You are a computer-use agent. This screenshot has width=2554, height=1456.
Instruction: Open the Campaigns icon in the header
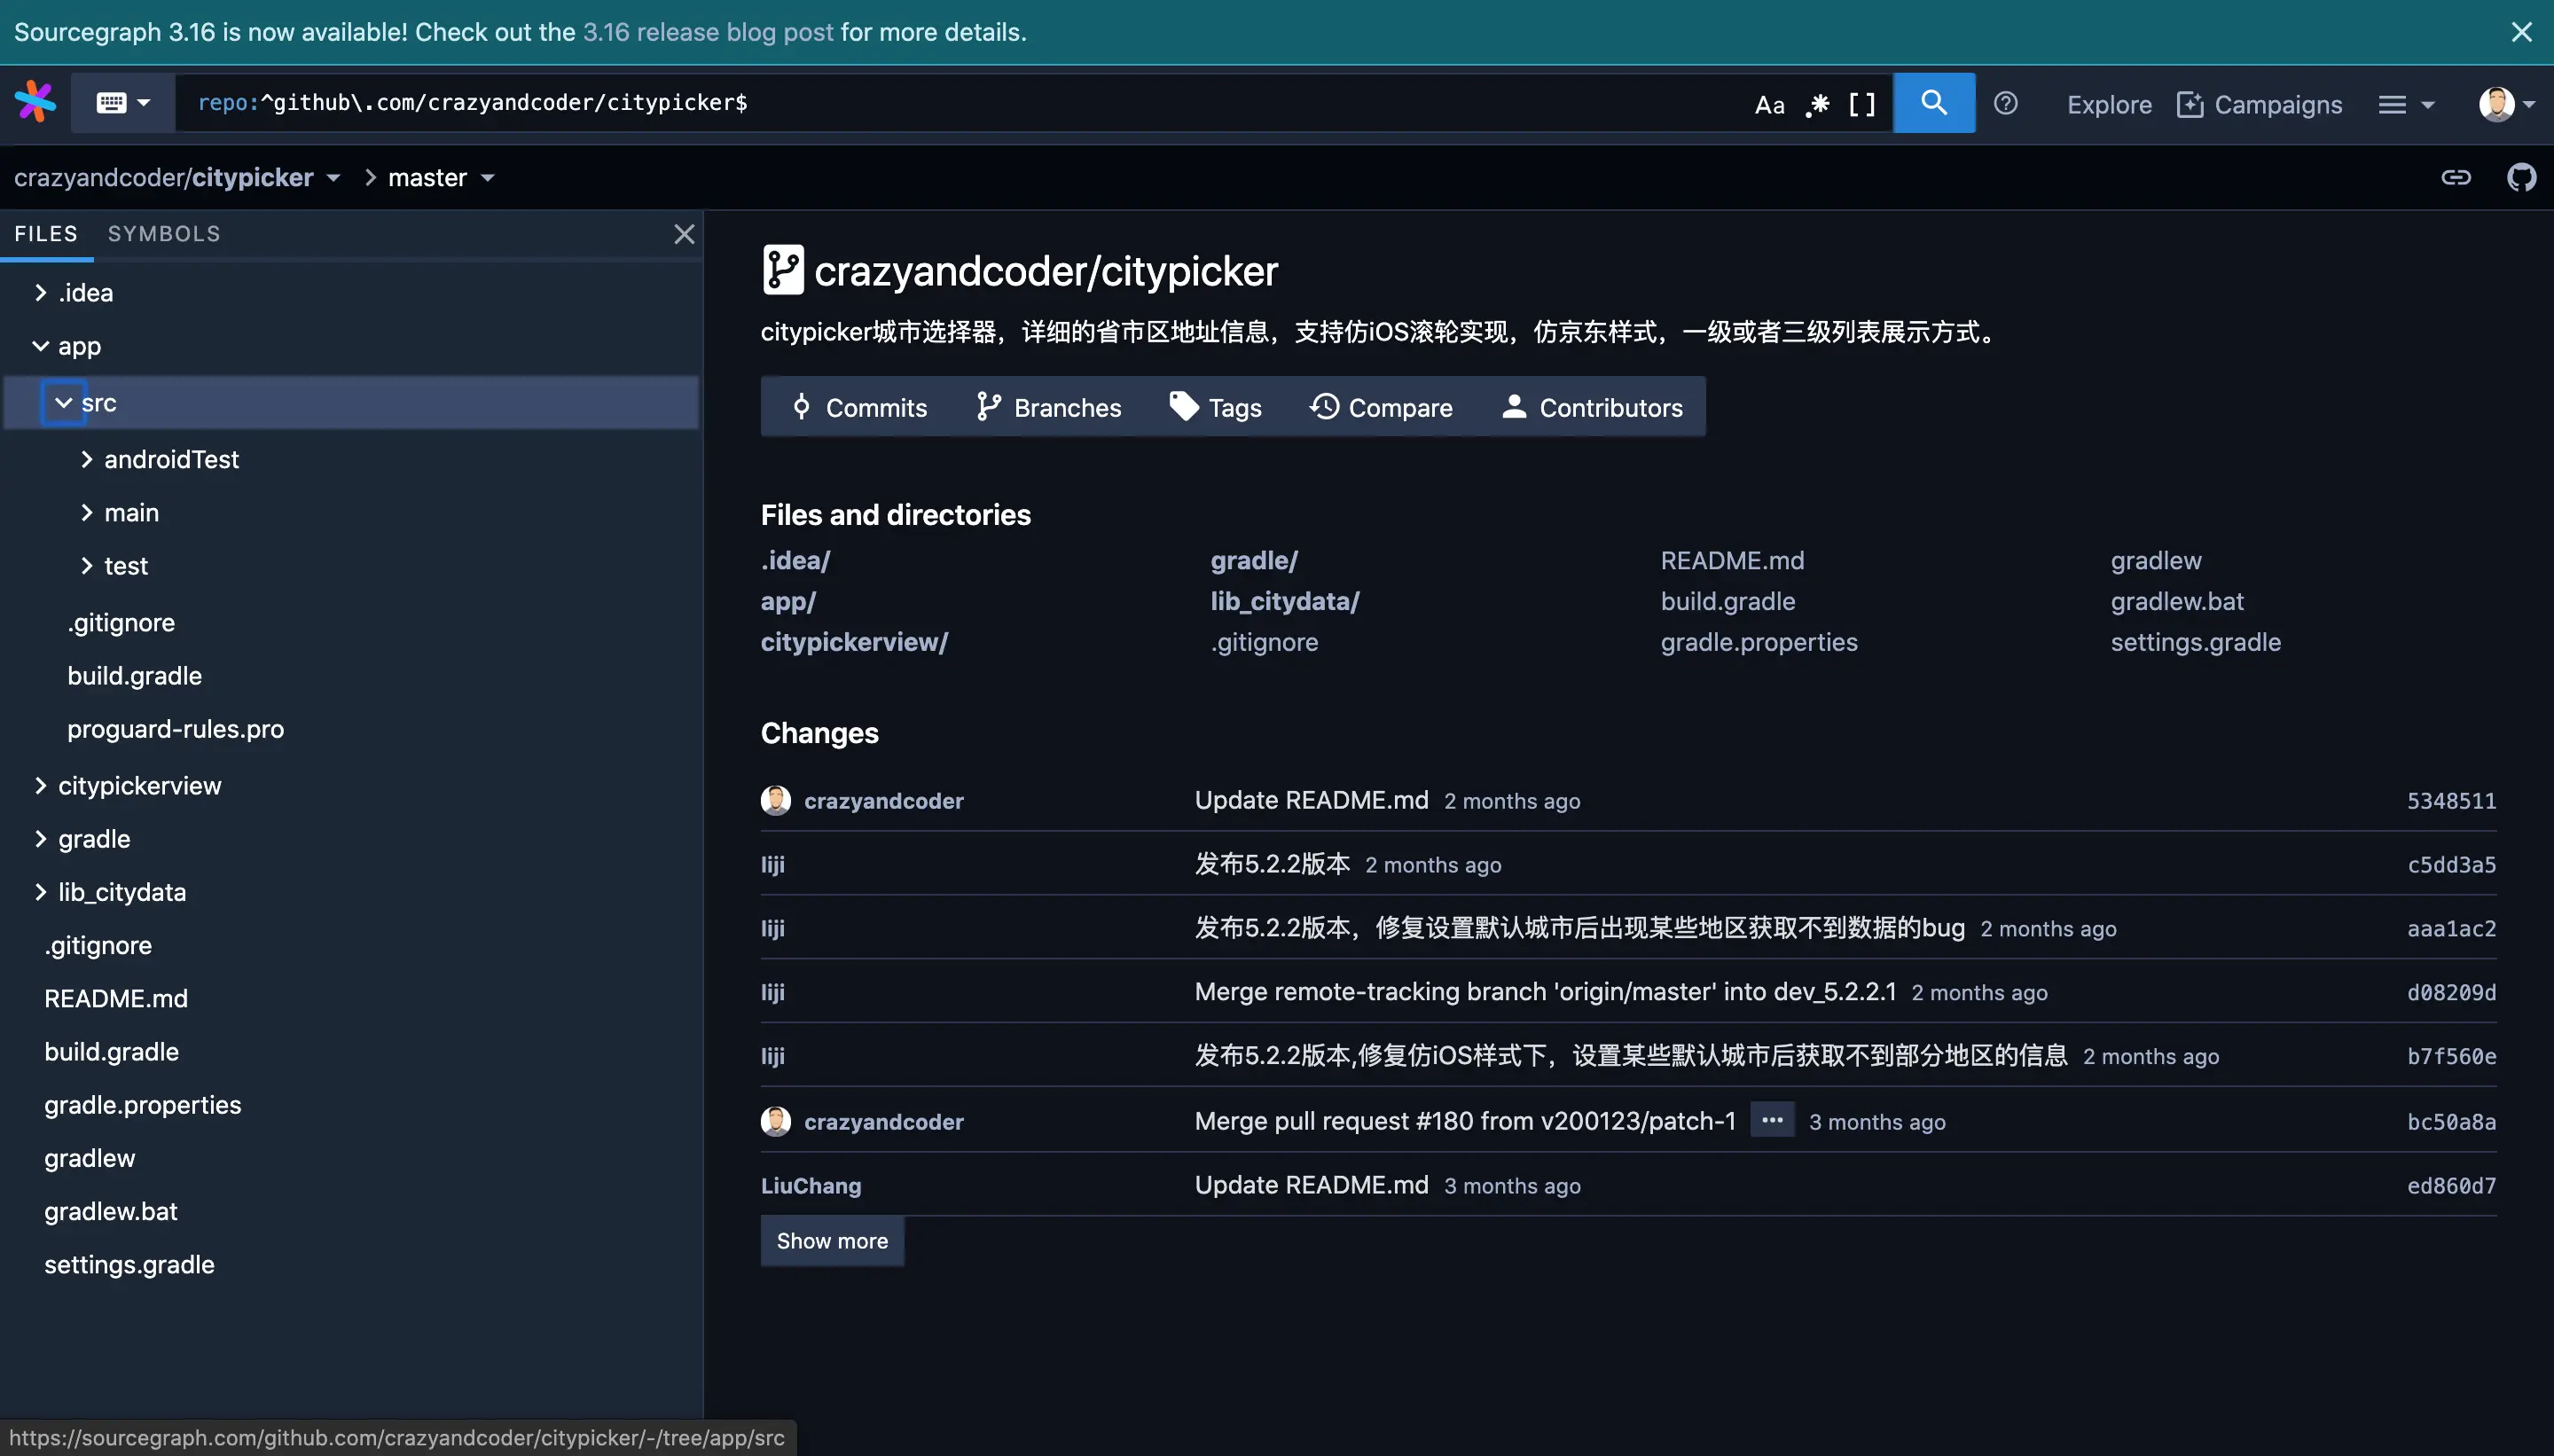pos(2190,104)
